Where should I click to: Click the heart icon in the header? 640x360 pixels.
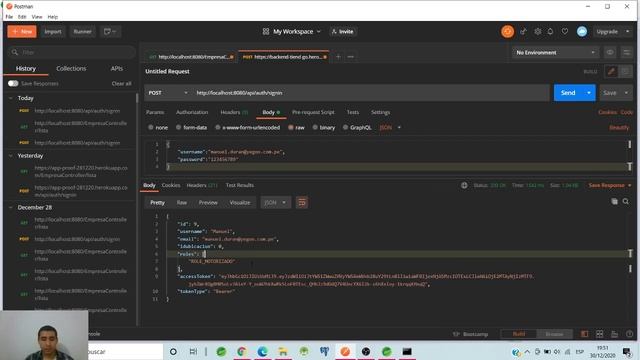(x=564, y=31)
